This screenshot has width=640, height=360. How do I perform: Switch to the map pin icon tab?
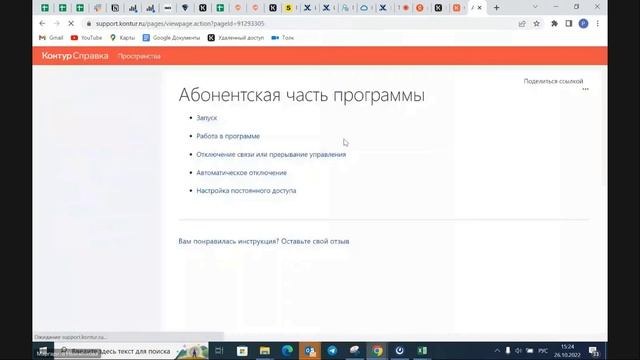click(185, 8)
